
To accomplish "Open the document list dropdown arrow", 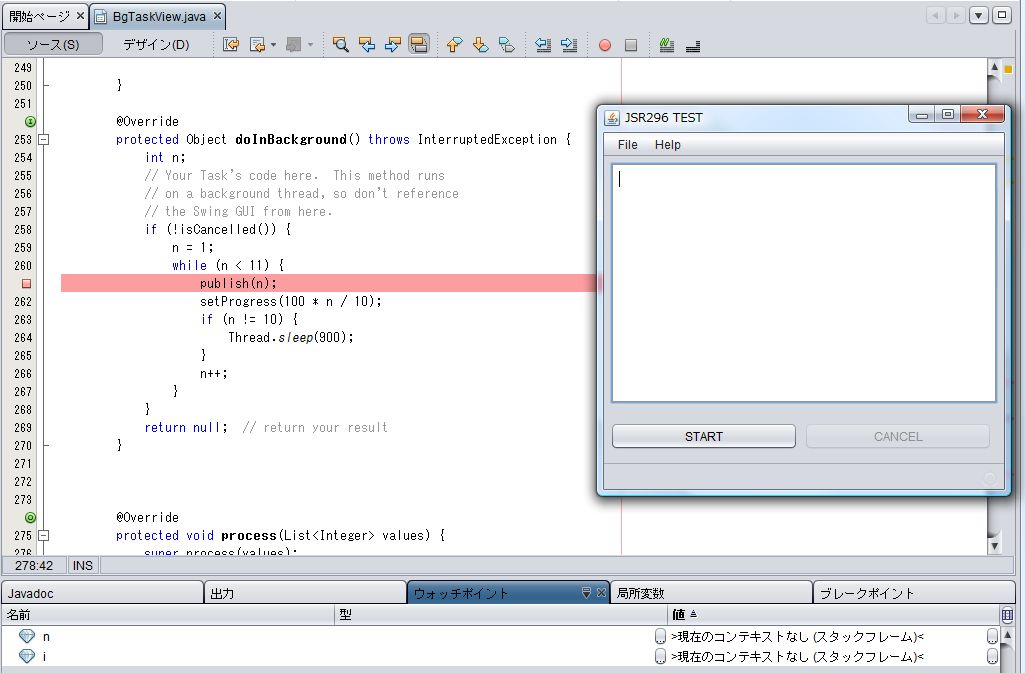I will pyautogui.click(x=978, y=15).
